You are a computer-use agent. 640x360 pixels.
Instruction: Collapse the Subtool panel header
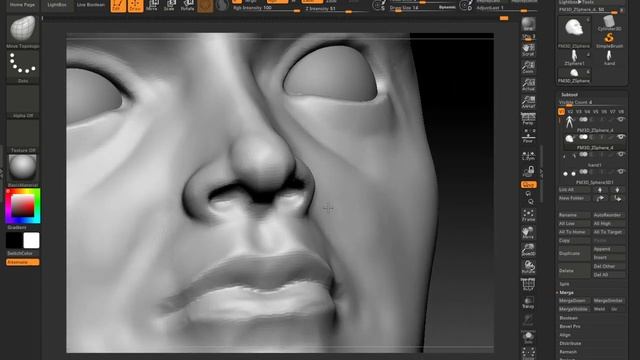tap(569, 94)
